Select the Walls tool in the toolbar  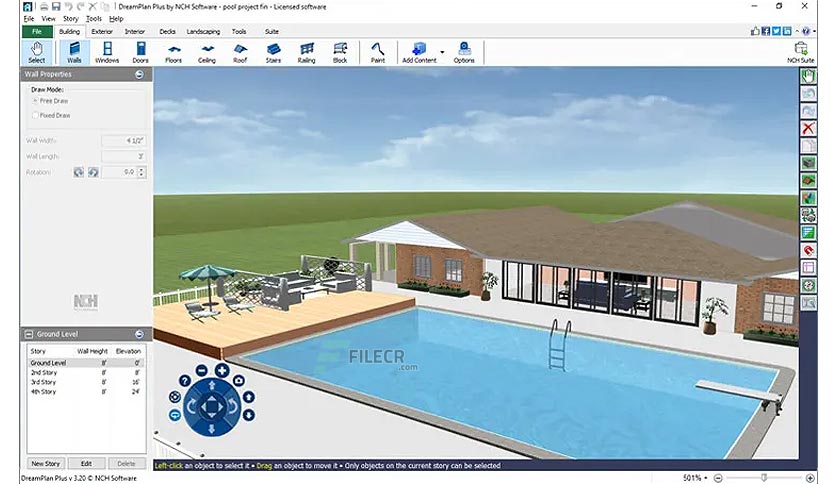[x=74, y=52]
